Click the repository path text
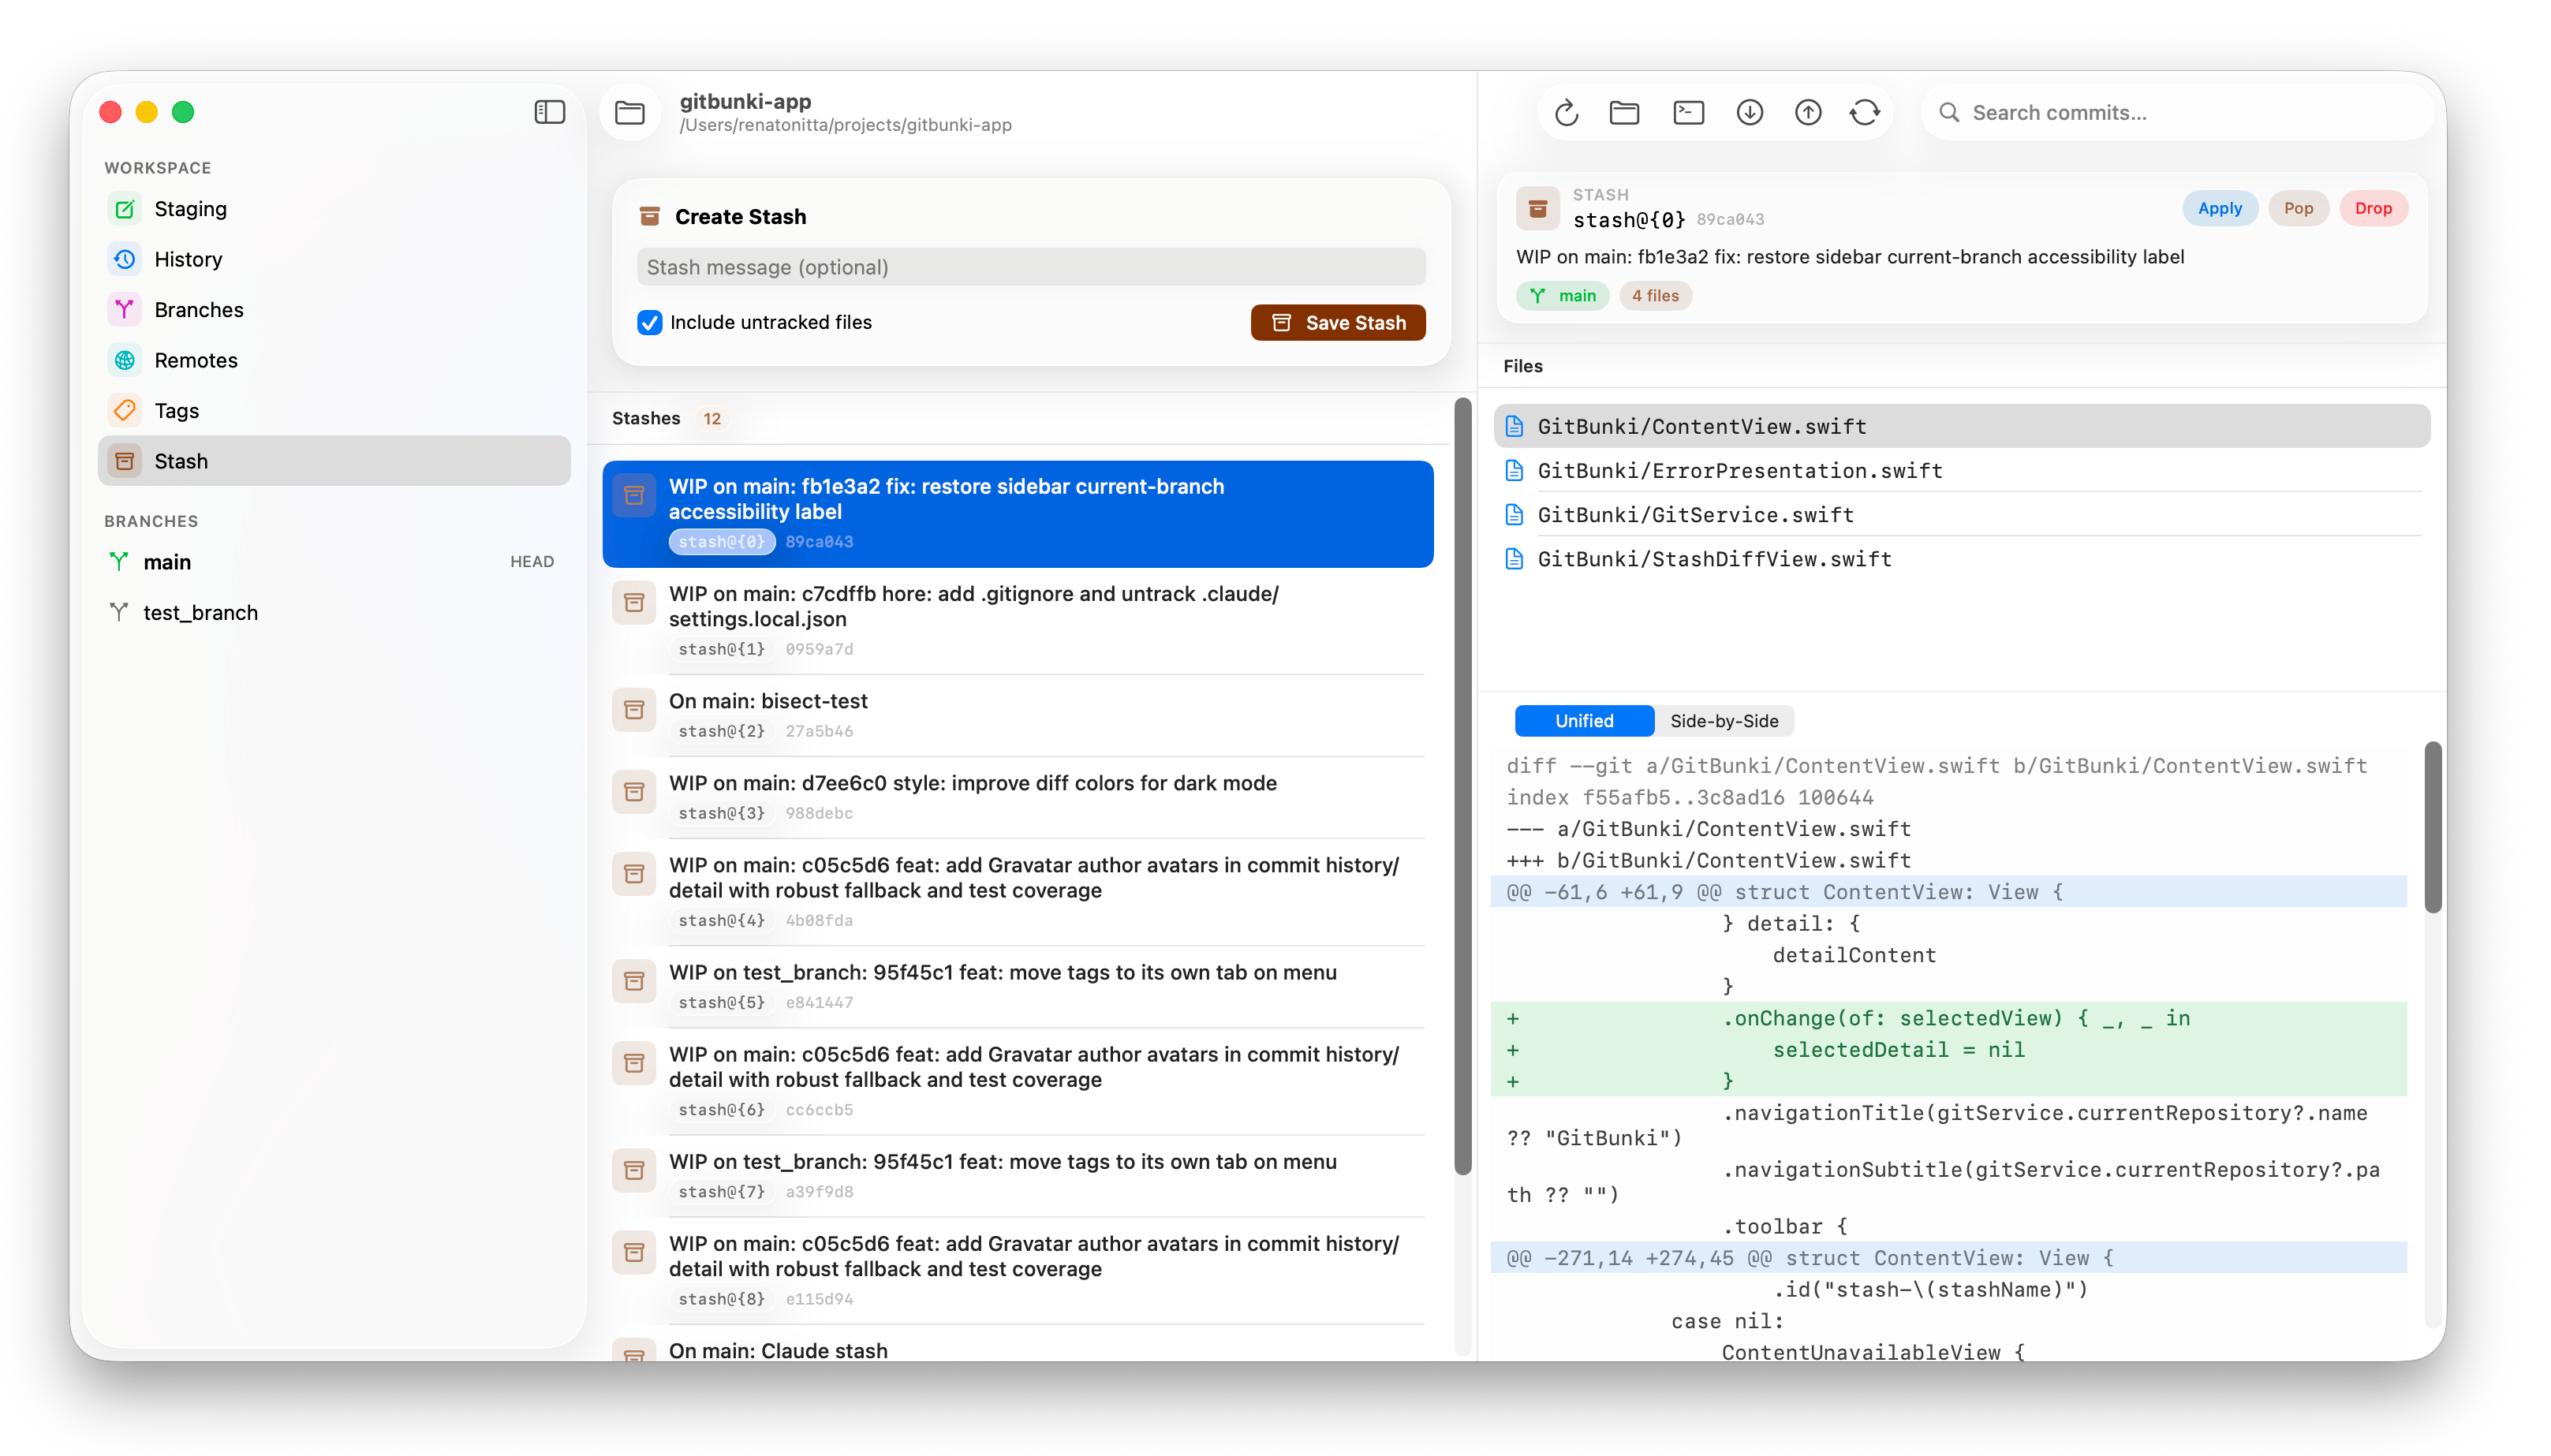 tap(845, 125)
